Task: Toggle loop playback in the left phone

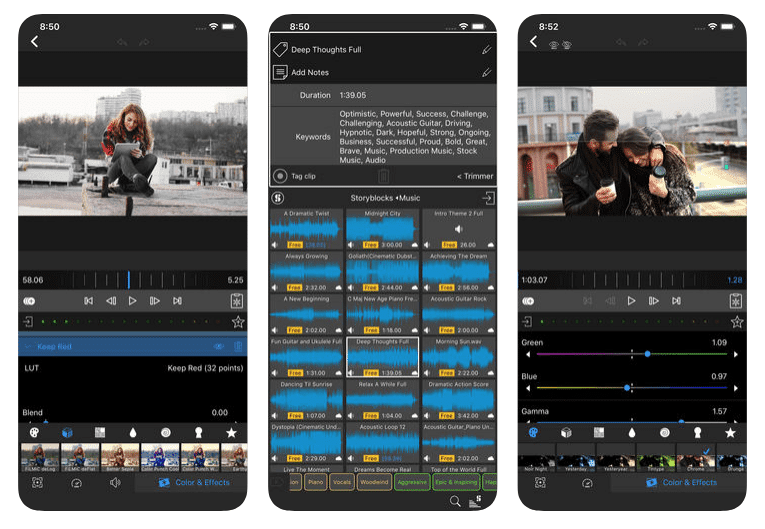Action: tap(29, 301)
